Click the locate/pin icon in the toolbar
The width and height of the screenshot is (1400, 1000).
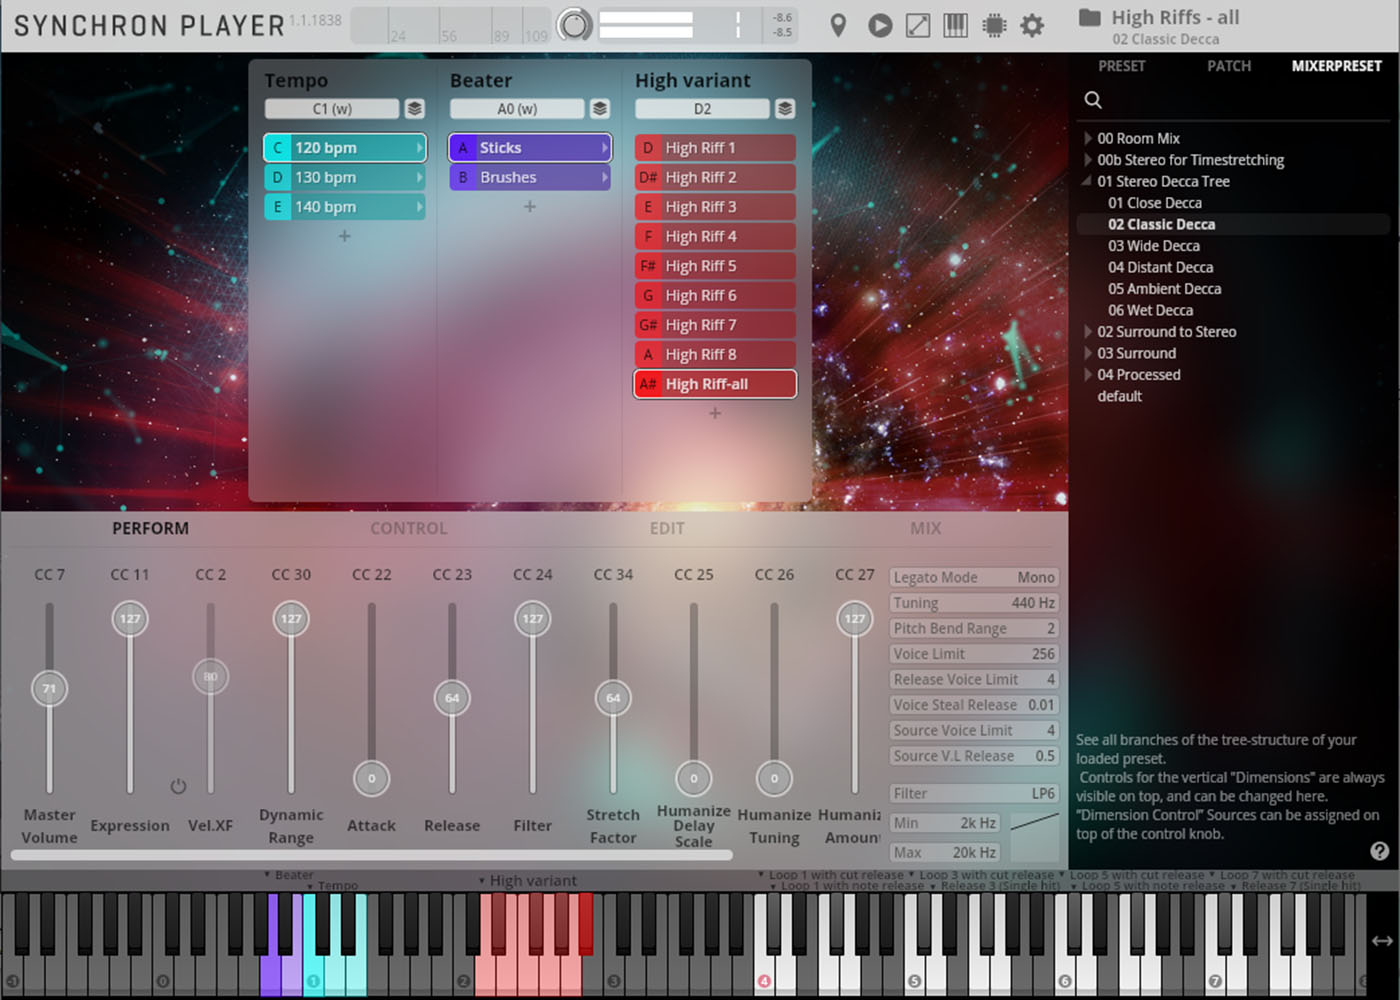click(x=837, y=25)
